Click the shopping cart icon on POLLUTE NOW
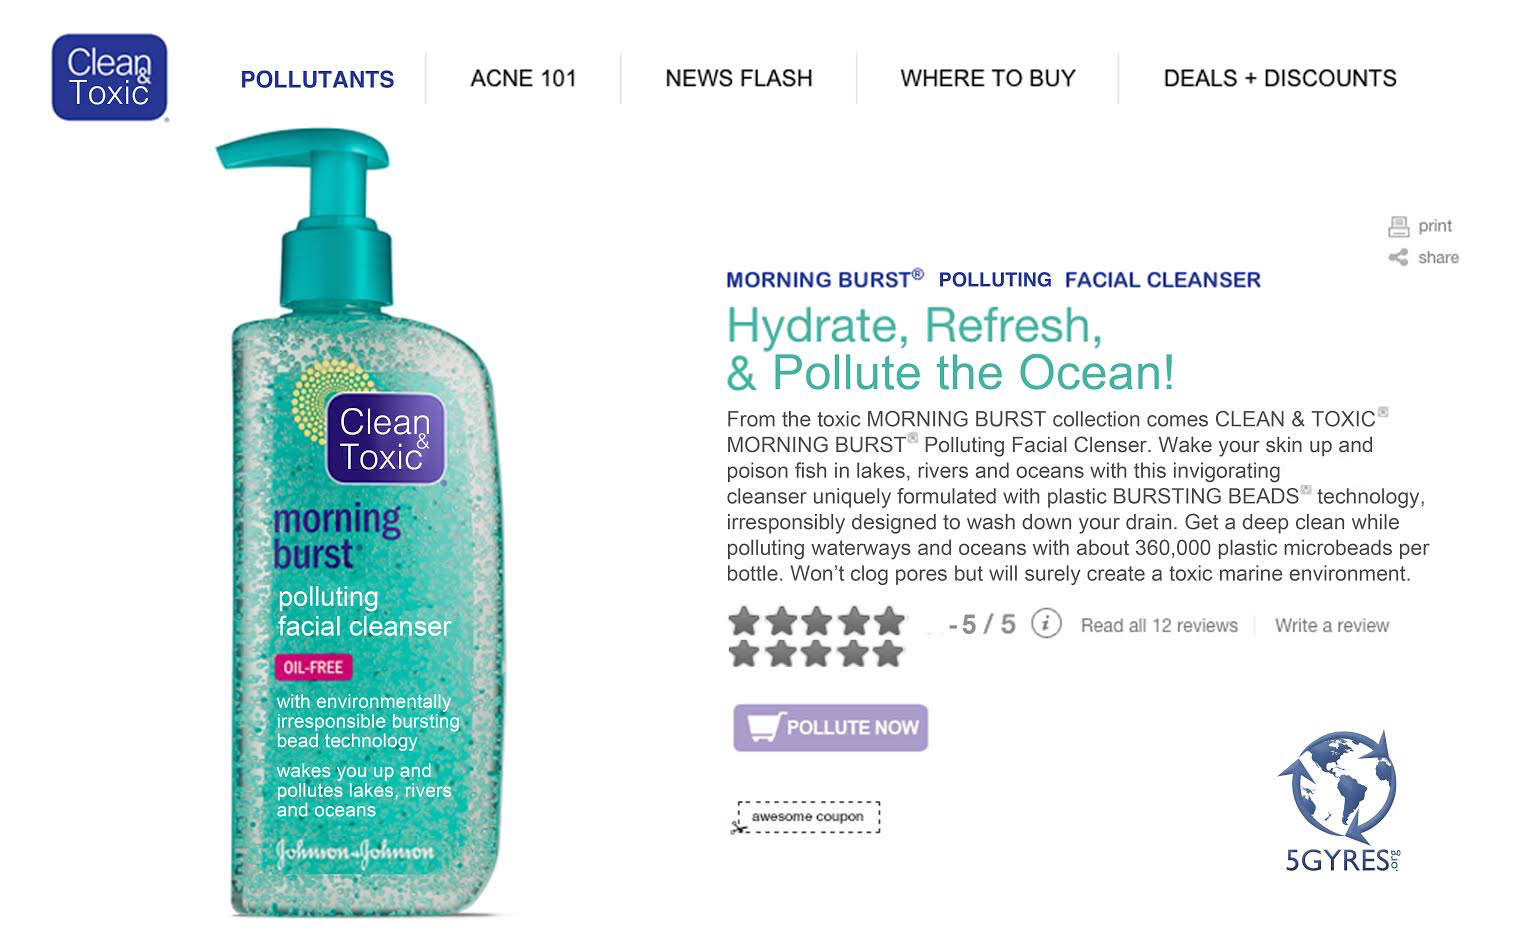The image size is (1526, 951). tap(764, 727)
